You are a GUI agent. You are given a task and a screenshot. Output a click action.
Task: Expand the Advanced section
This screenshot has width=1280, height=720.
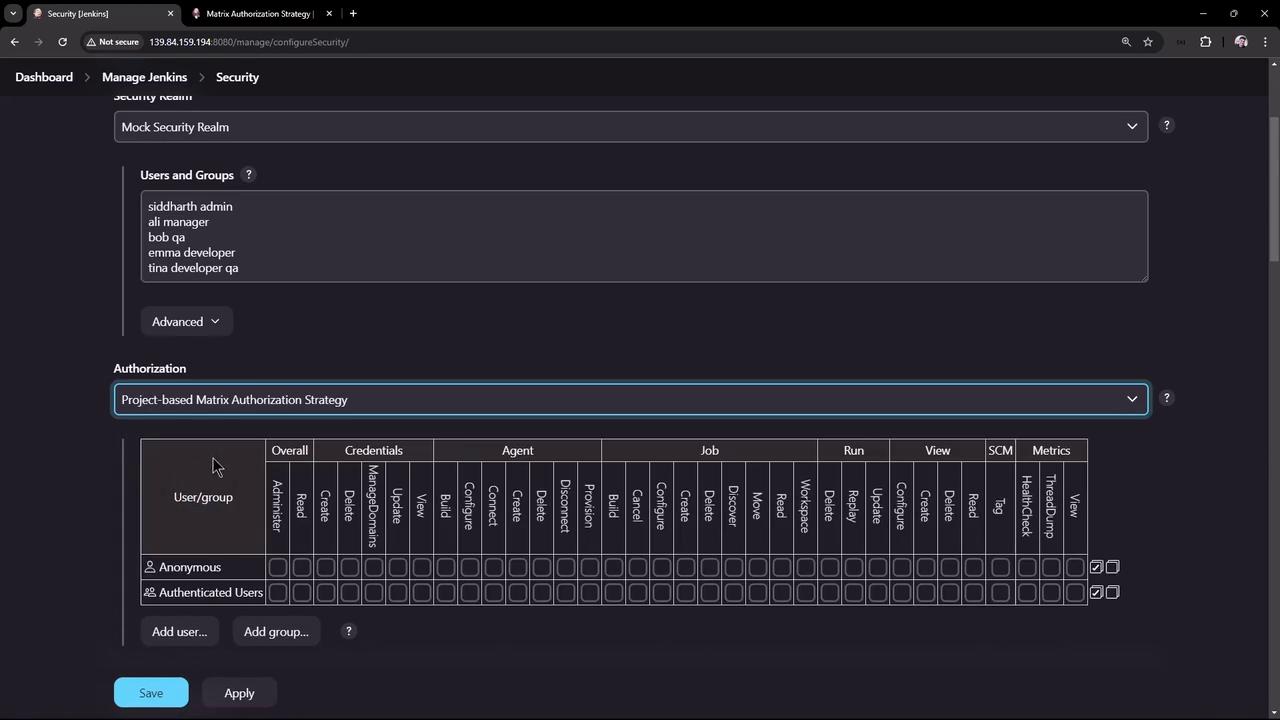tap(186, 321)
